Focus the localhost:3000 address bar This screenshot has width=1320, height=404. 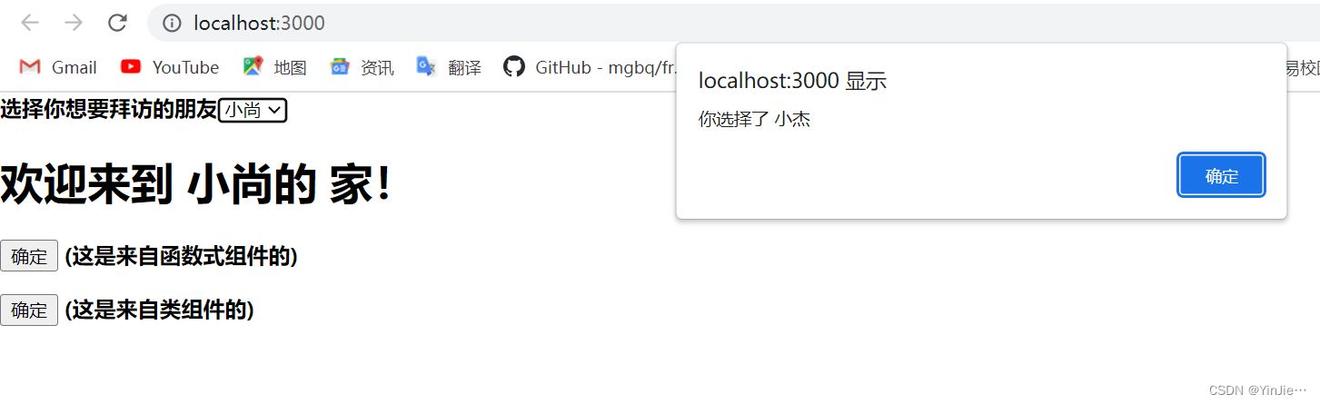point(700,22)
